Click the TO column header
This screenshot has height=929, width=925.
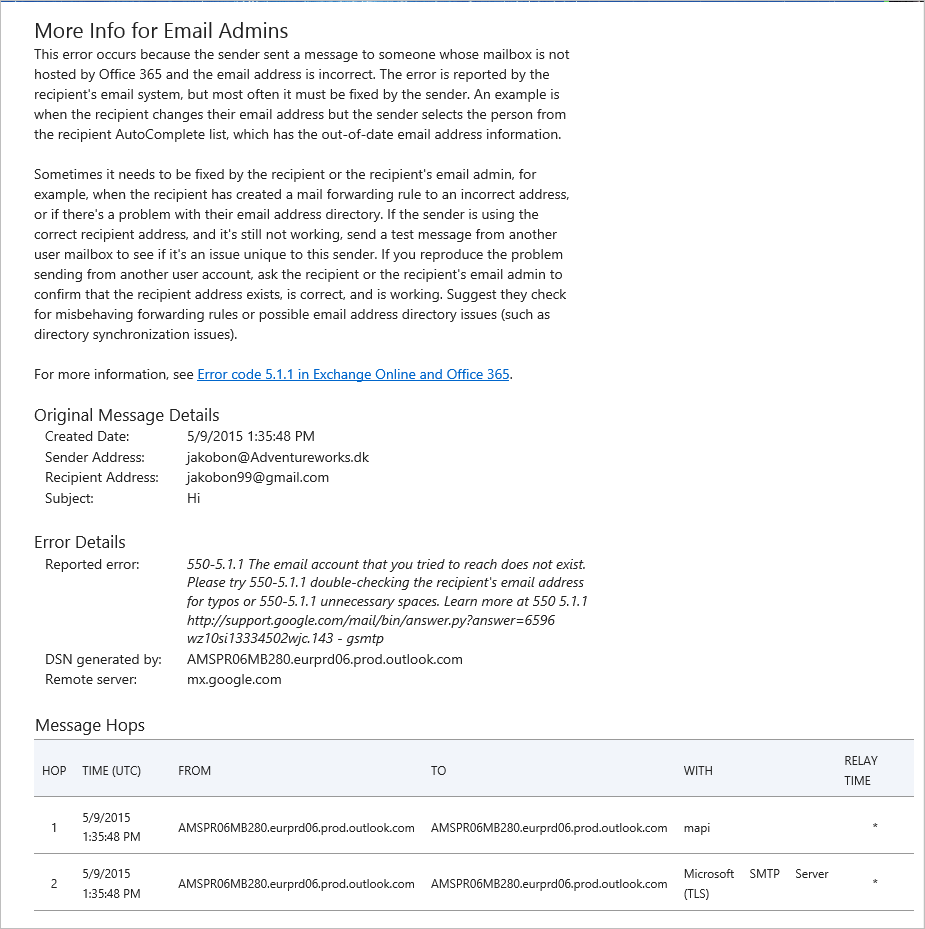(438, 771)
